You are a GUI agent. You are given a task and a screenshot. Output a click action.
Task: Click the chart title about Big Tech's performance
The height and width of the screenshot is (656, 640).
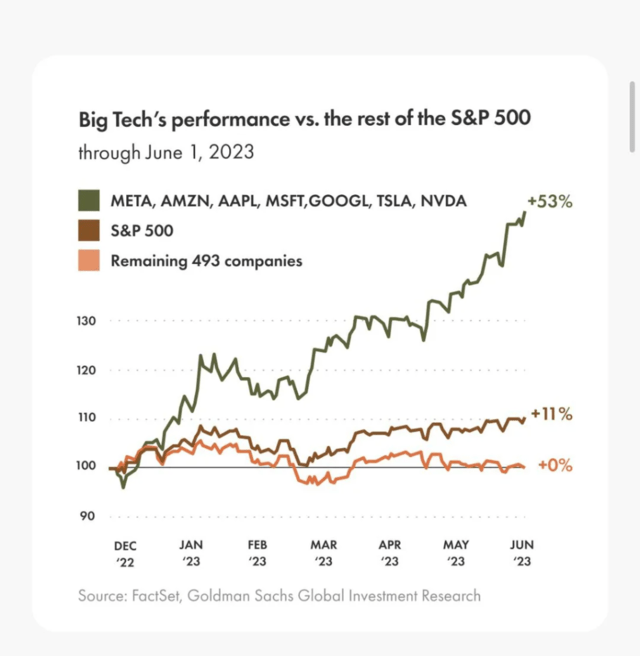(x=305, y=119)
